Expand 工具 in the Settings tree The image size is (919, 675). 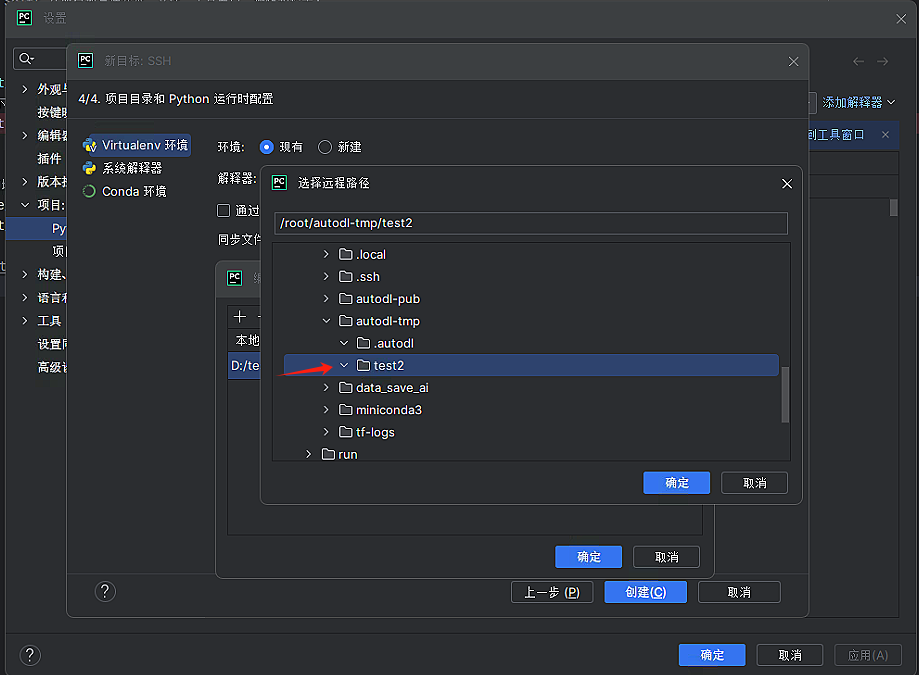click(x=25, y=321)
